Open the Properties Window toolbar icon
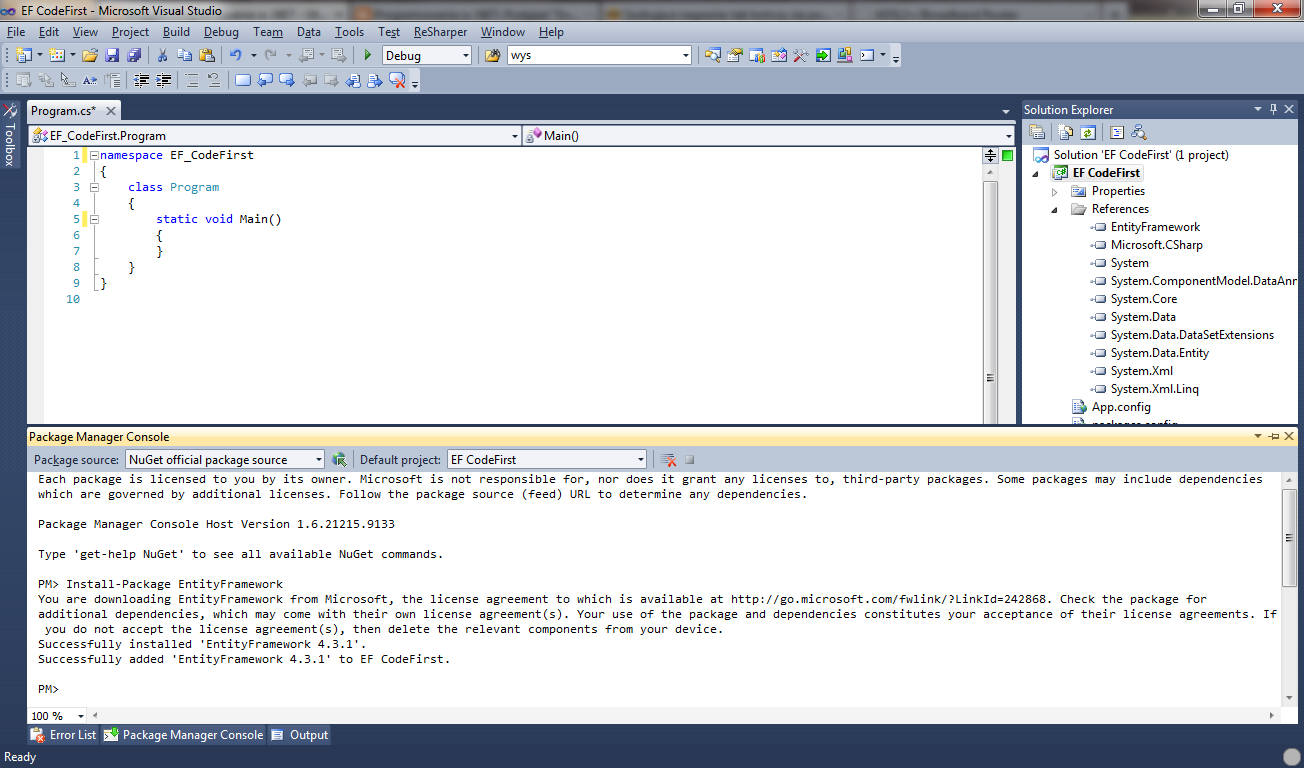1304x768 pixels. (735, 55)
